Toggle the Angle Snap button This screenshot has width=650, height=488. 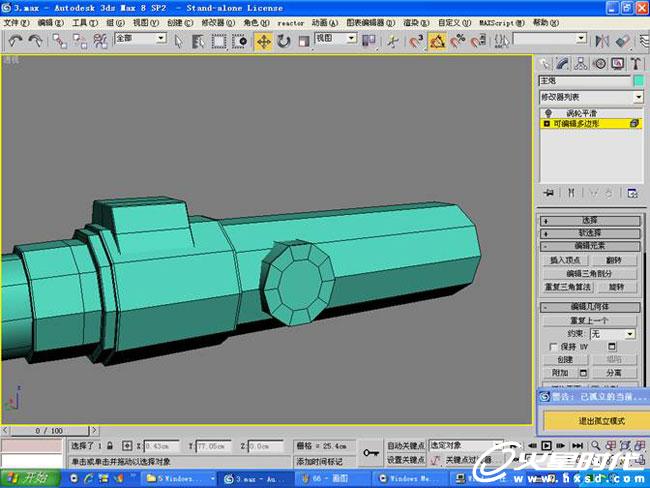point(437,41)
